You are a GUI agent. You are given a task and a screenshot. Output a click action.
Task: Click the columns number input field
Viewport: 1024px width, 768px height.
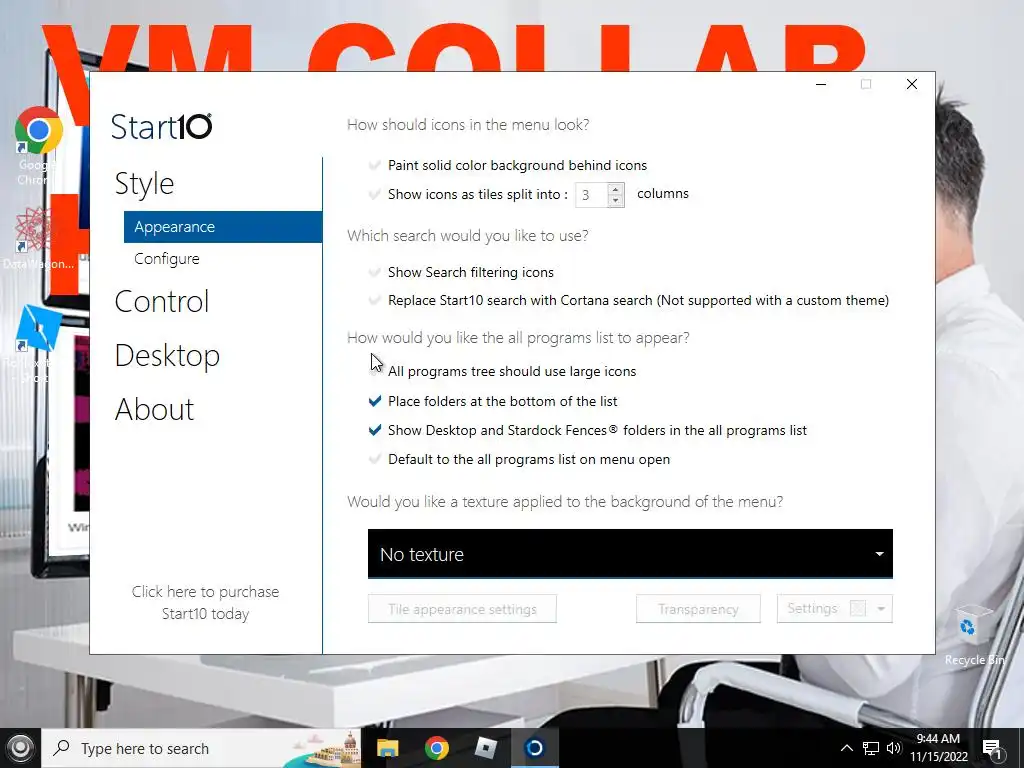click(x=591, y=195)
